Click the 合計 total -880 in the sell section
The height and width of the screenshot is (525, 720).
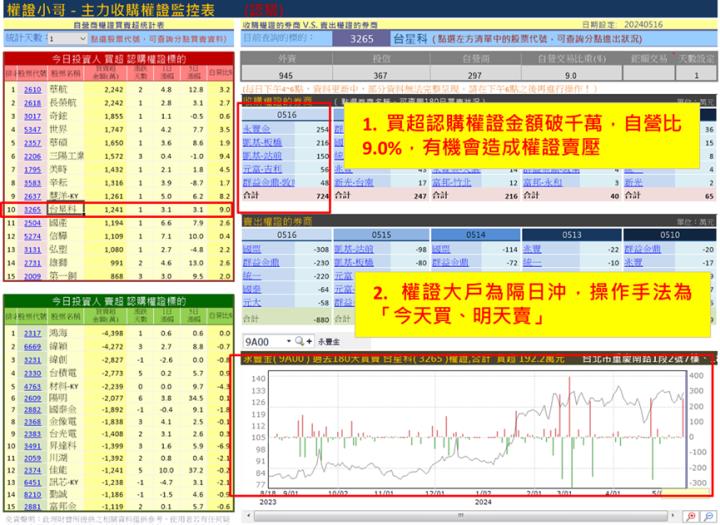pyautogui.click(x=321, y=319)
